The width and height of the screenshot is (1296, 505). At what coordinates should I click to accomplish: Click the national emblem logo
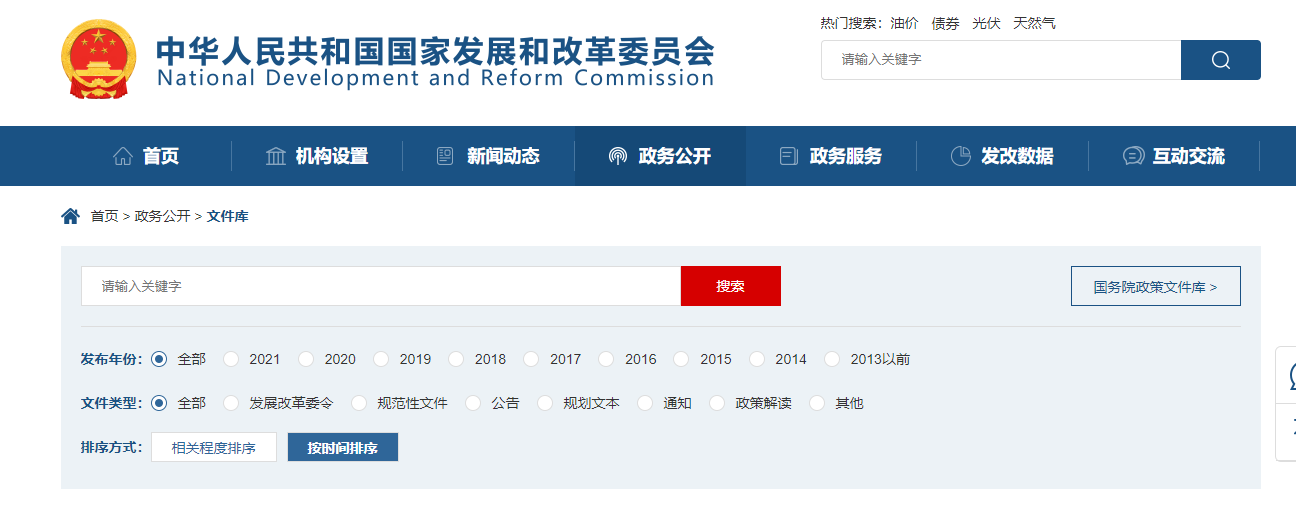click(x=98, y=59)
